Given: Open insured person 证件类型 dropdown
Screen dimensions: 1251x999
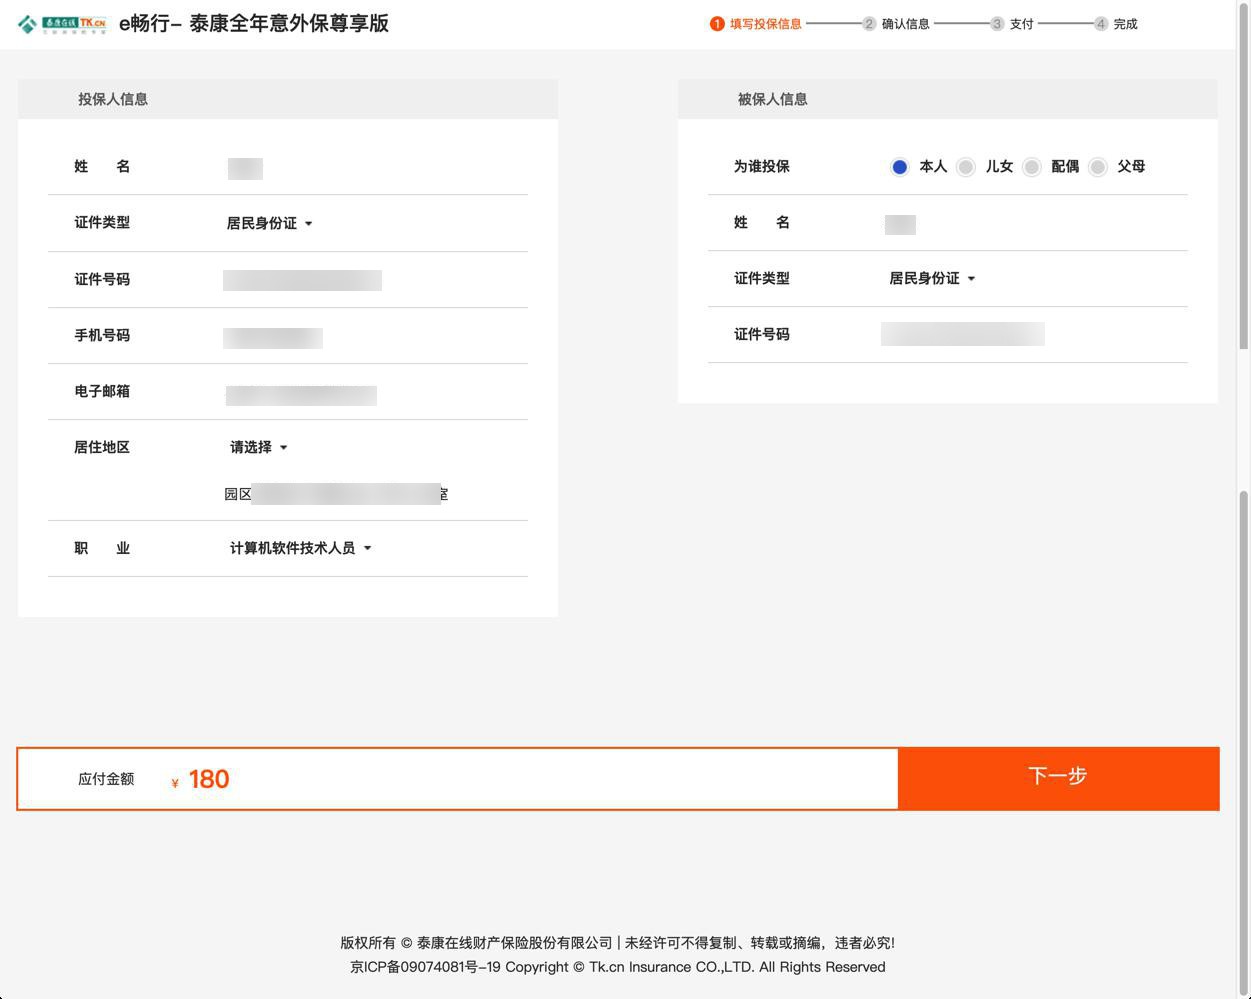Looking at the screenshot, I should point(932,278).
